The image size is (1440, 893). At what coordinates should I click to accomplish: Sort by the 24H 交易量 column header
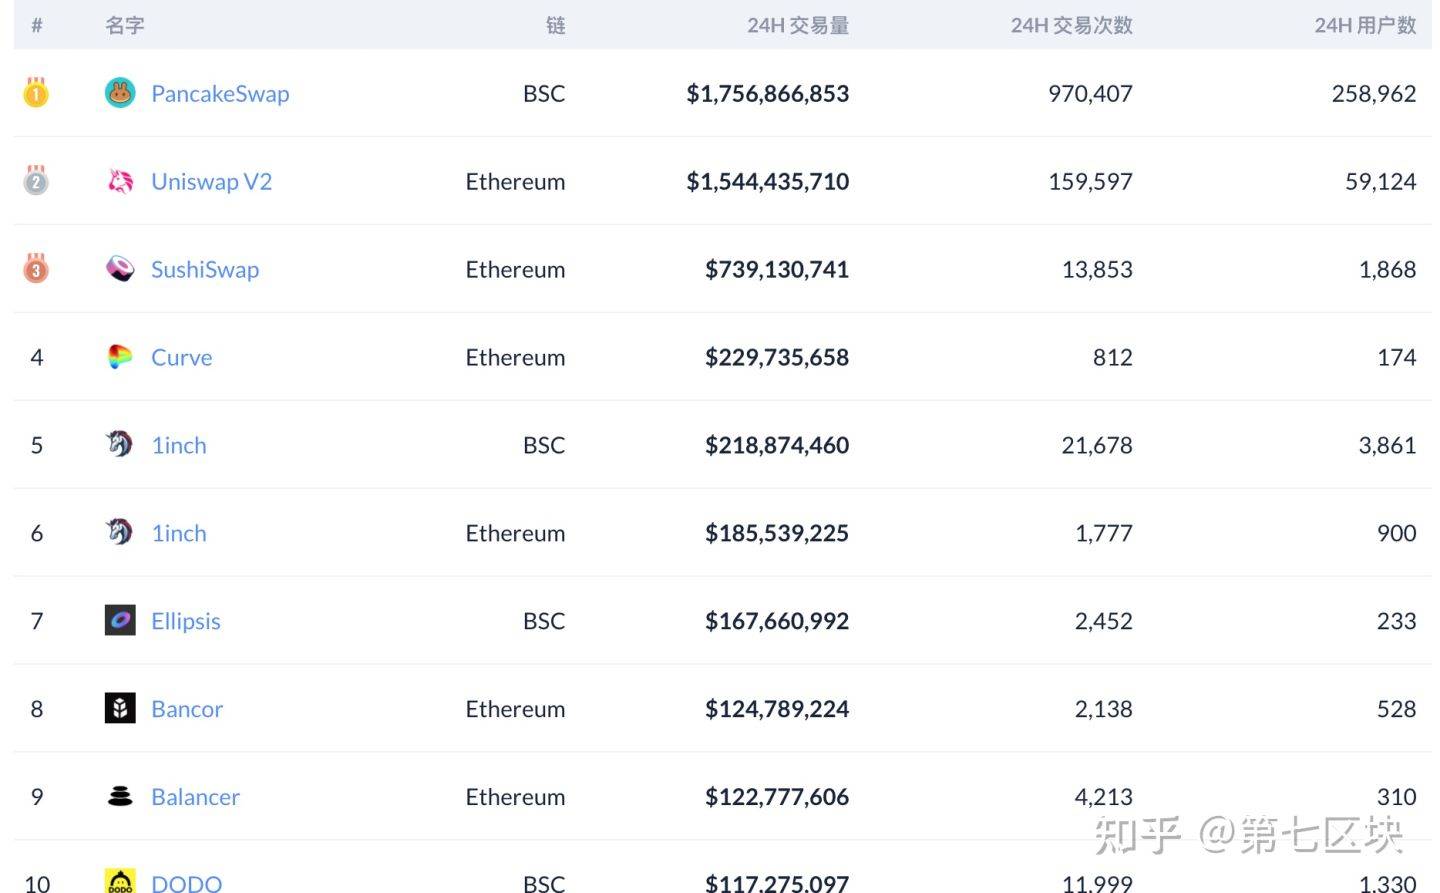pos(797,26)
